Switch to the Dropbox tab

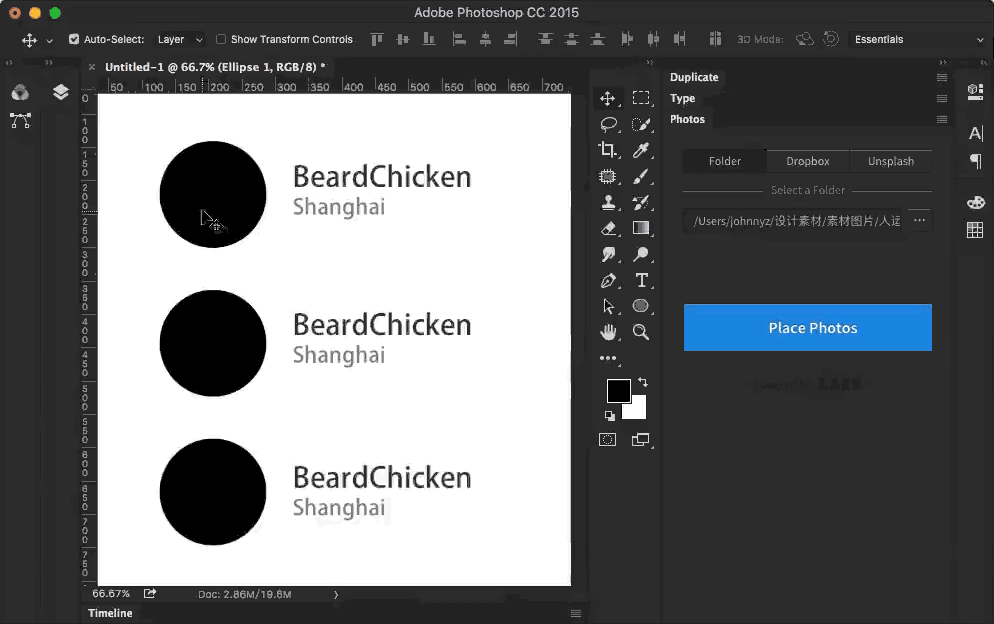[x=807, y=161]
